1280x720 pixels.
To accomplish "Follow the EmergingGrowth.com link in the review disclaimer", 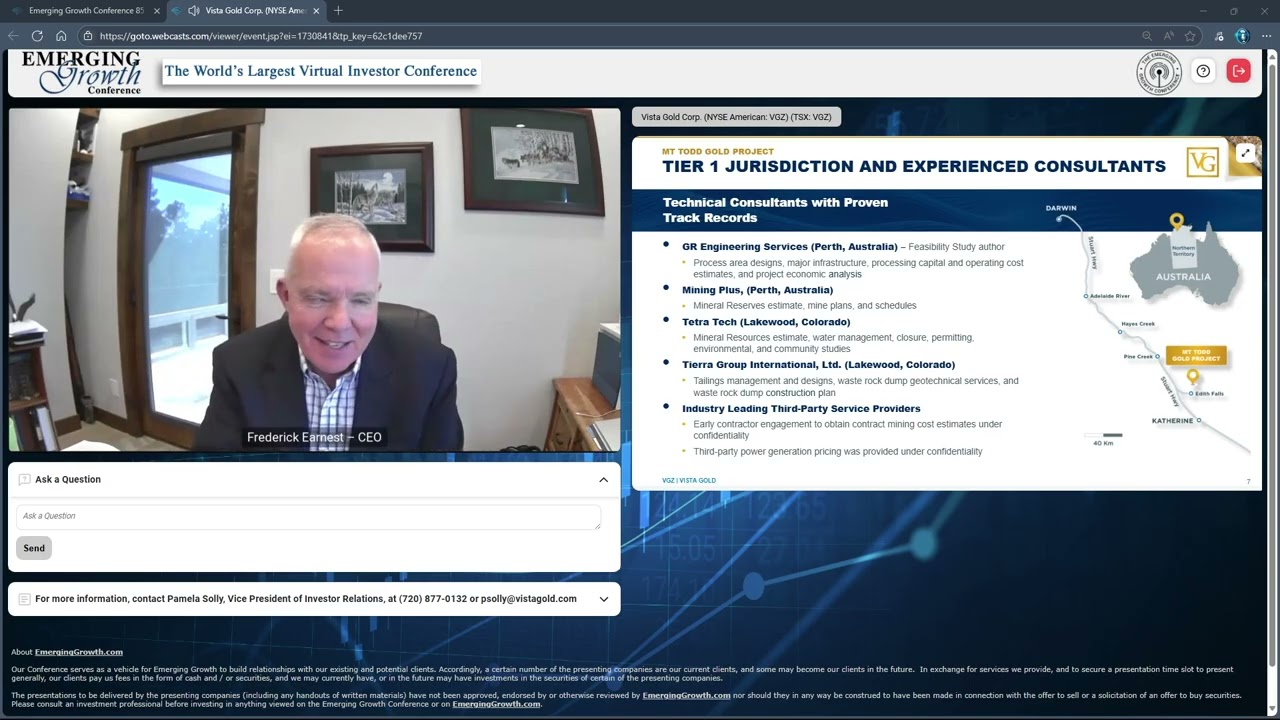I will [686, 695].
